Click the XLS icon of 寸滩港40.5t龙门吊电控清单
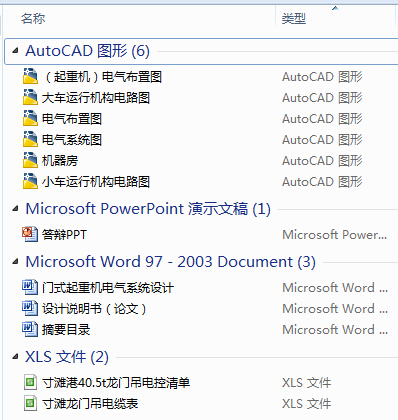 point(30,382)
